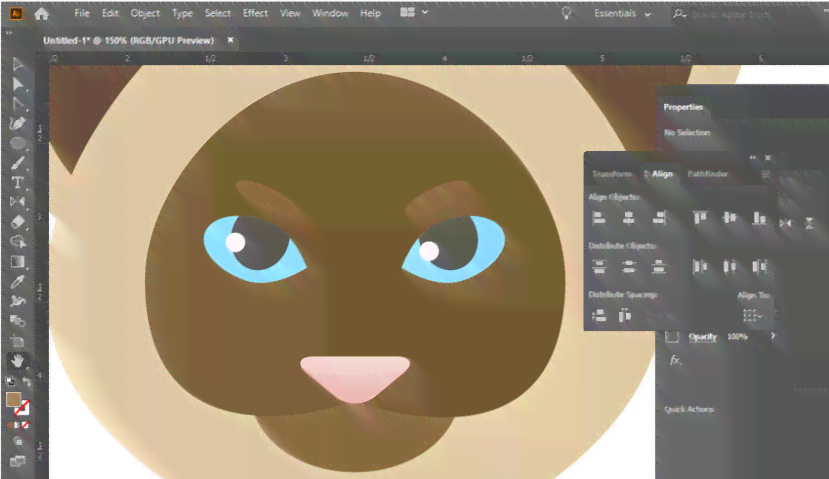
Task: Click Horizontal Distribute Space icon
Action: click(625, 316)
